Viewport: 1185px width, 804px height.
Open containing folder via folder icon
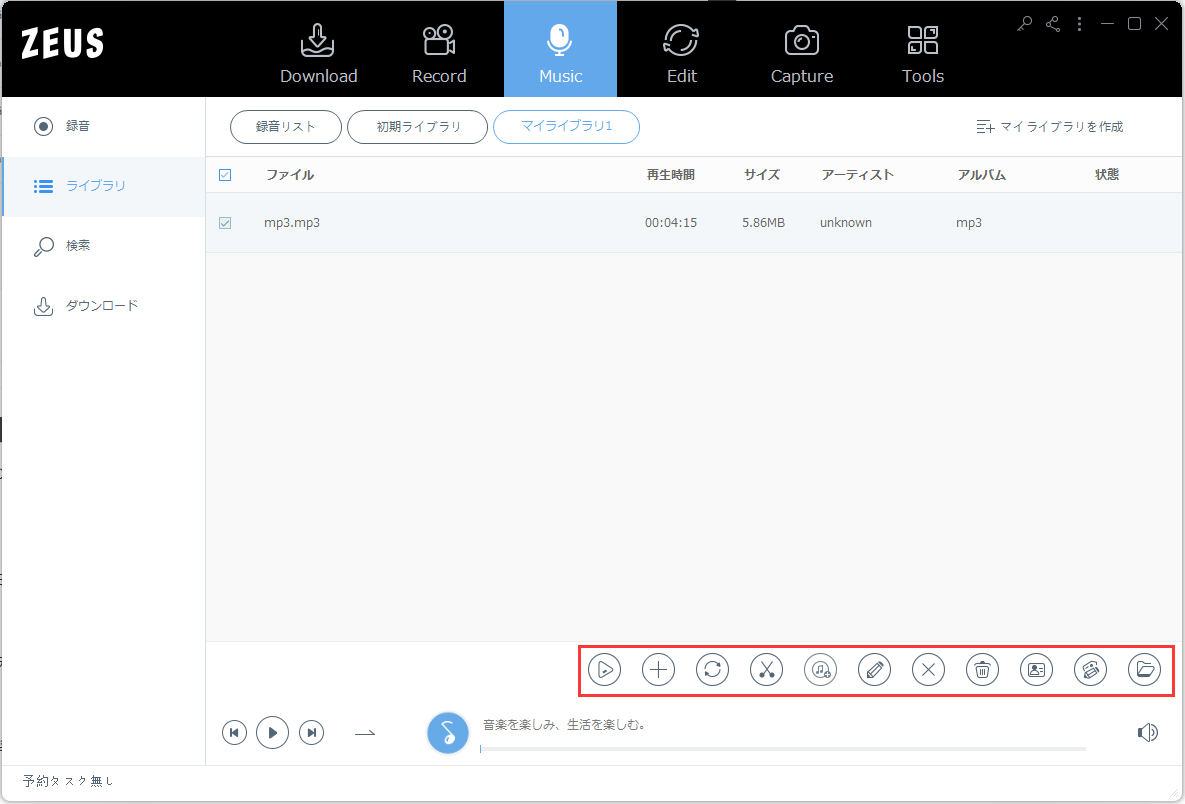pyautogui.click(x=1144, y=669)
